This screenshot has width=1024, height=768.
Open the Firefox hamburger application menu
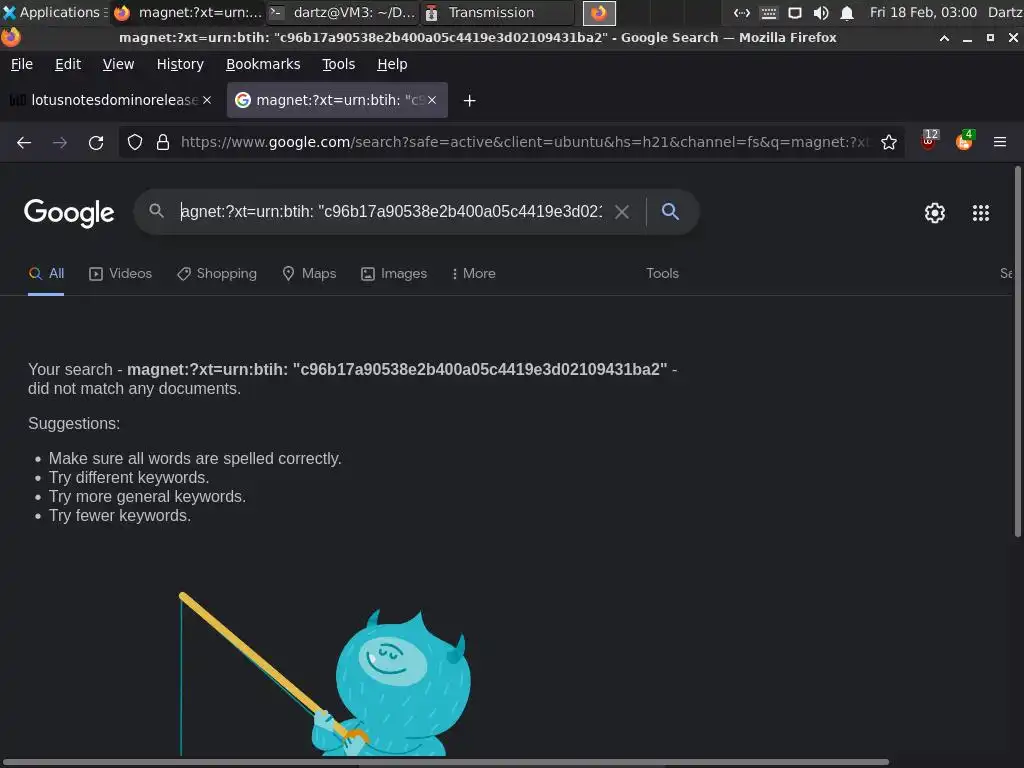tap(1000, 142)
